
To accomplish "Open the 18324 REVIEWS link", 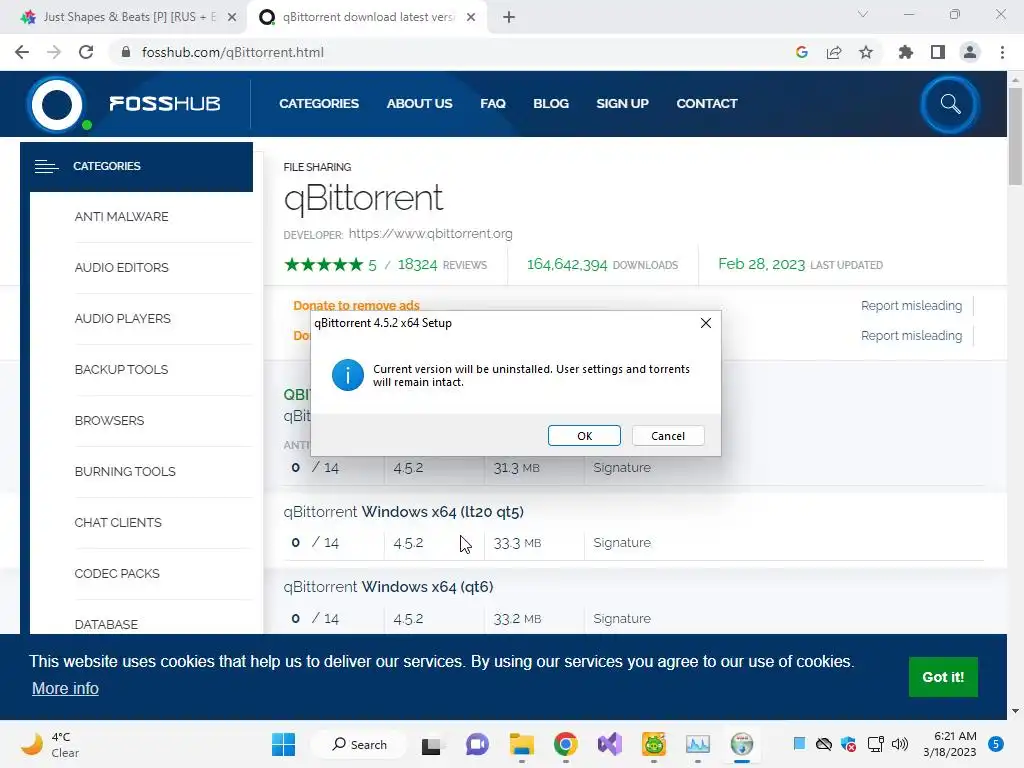I will 442,264.
